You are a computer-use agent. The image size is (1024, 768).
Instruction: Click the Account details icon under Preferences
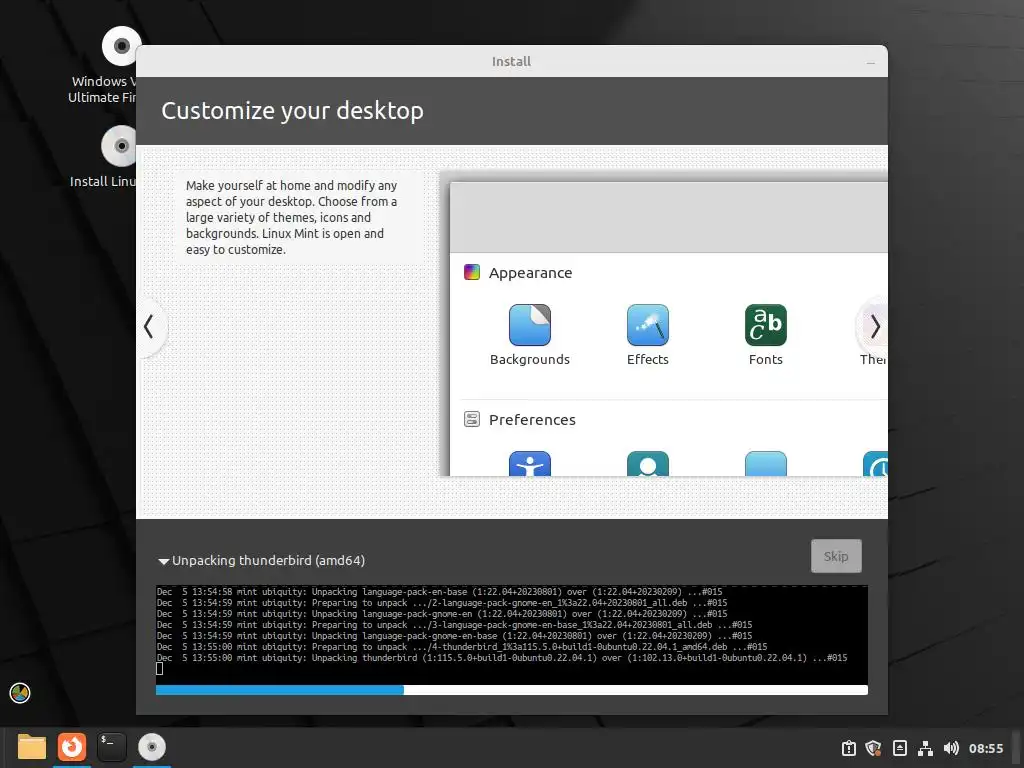pos(647,464)
